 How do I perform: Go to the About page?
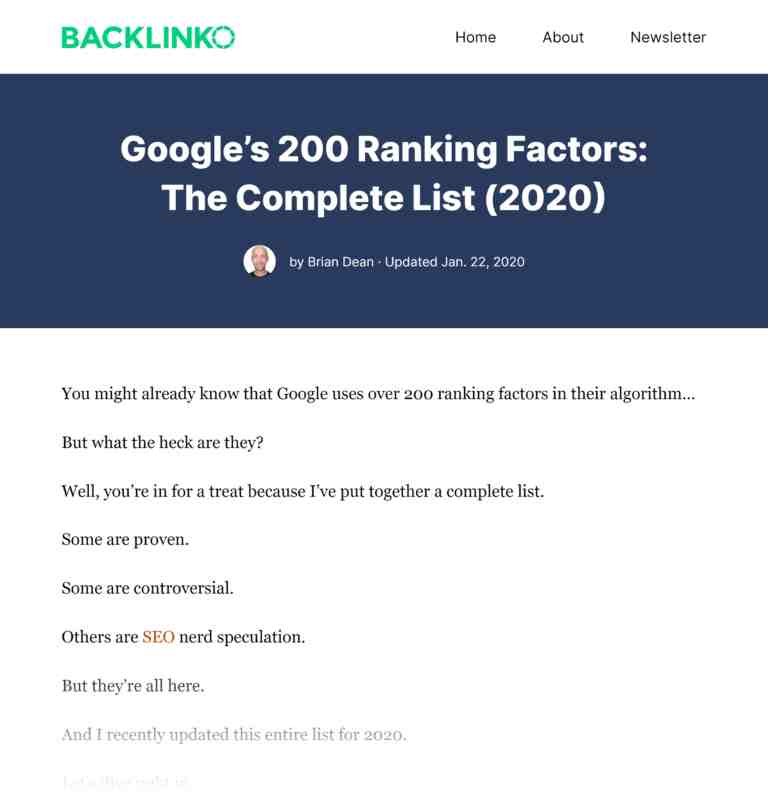[563, 37]
